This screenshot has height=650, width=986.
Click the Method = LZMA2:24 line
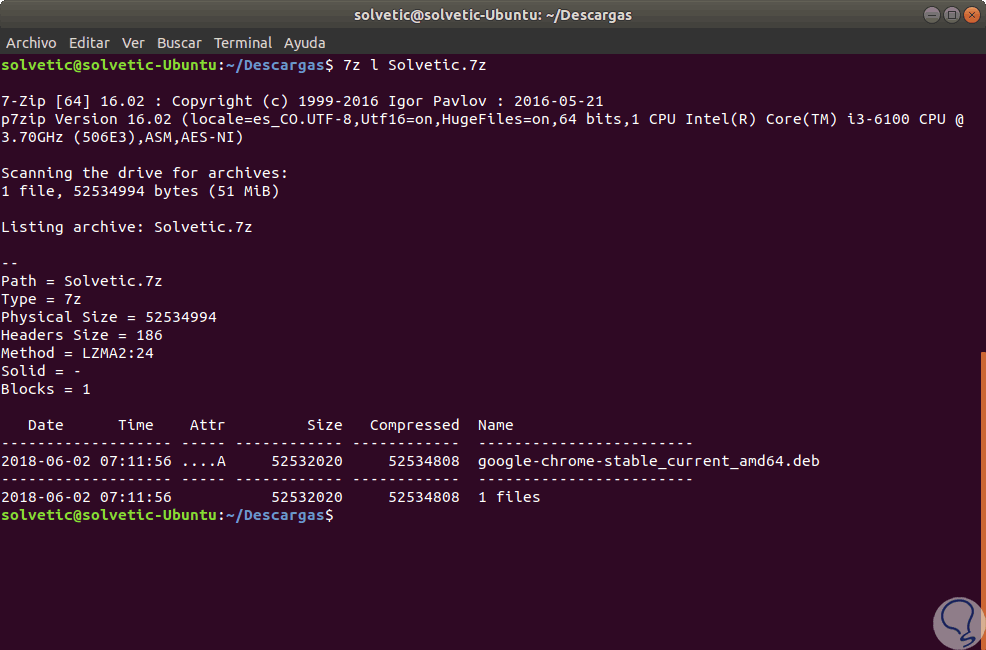(77, 353)
